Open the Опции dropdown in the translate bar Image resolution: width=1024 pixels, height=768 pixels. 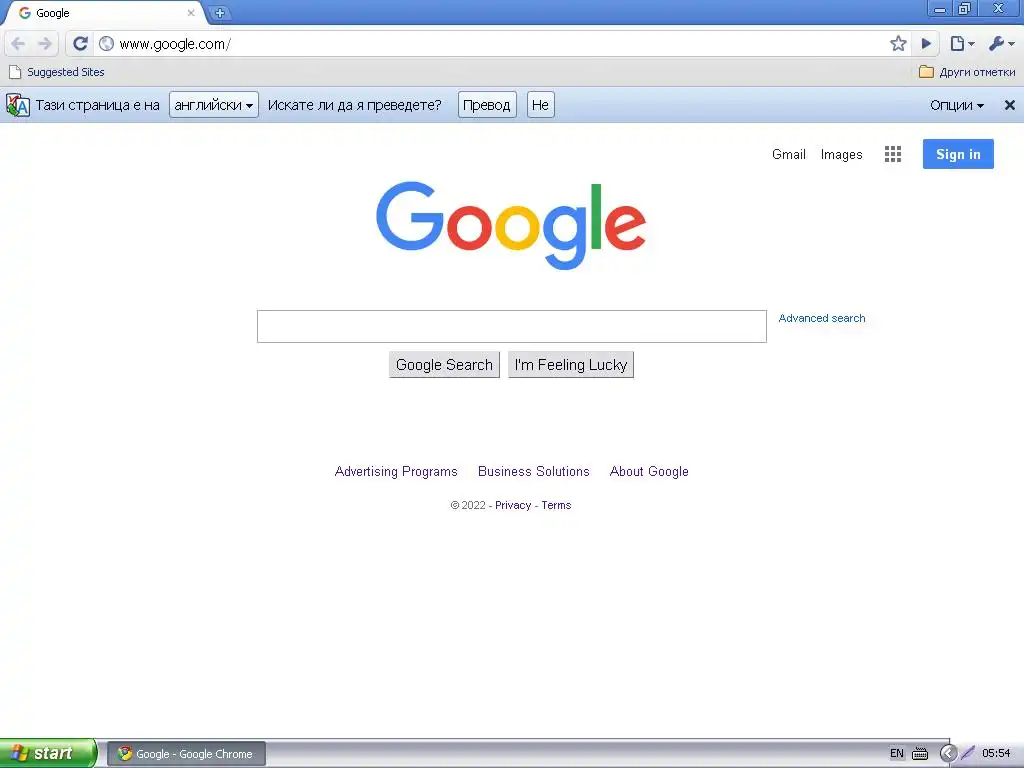[957, 105]
